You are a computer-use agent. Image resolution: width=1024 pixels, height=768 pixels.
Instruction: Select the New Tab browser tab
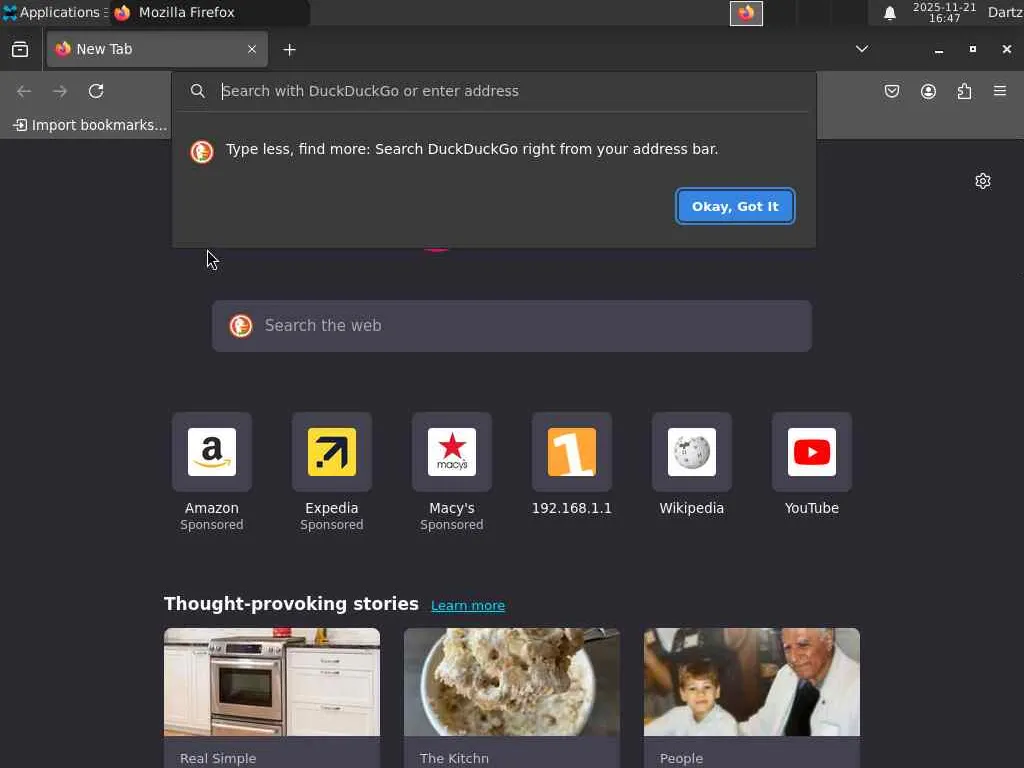pyautogui.click(x=157, y=50)
